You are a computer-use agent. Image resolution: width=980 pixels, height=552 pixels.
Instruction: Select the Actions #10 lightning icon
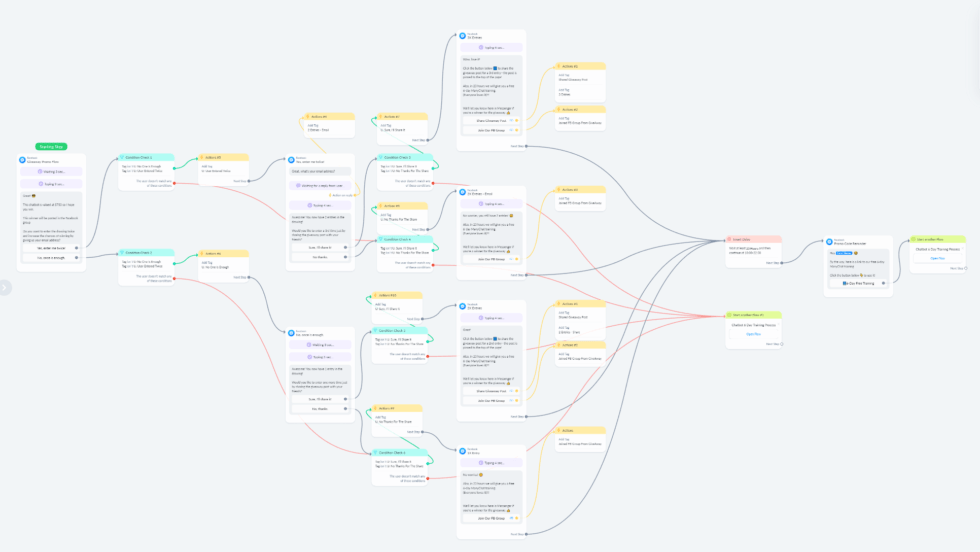(x=376, y=295)
